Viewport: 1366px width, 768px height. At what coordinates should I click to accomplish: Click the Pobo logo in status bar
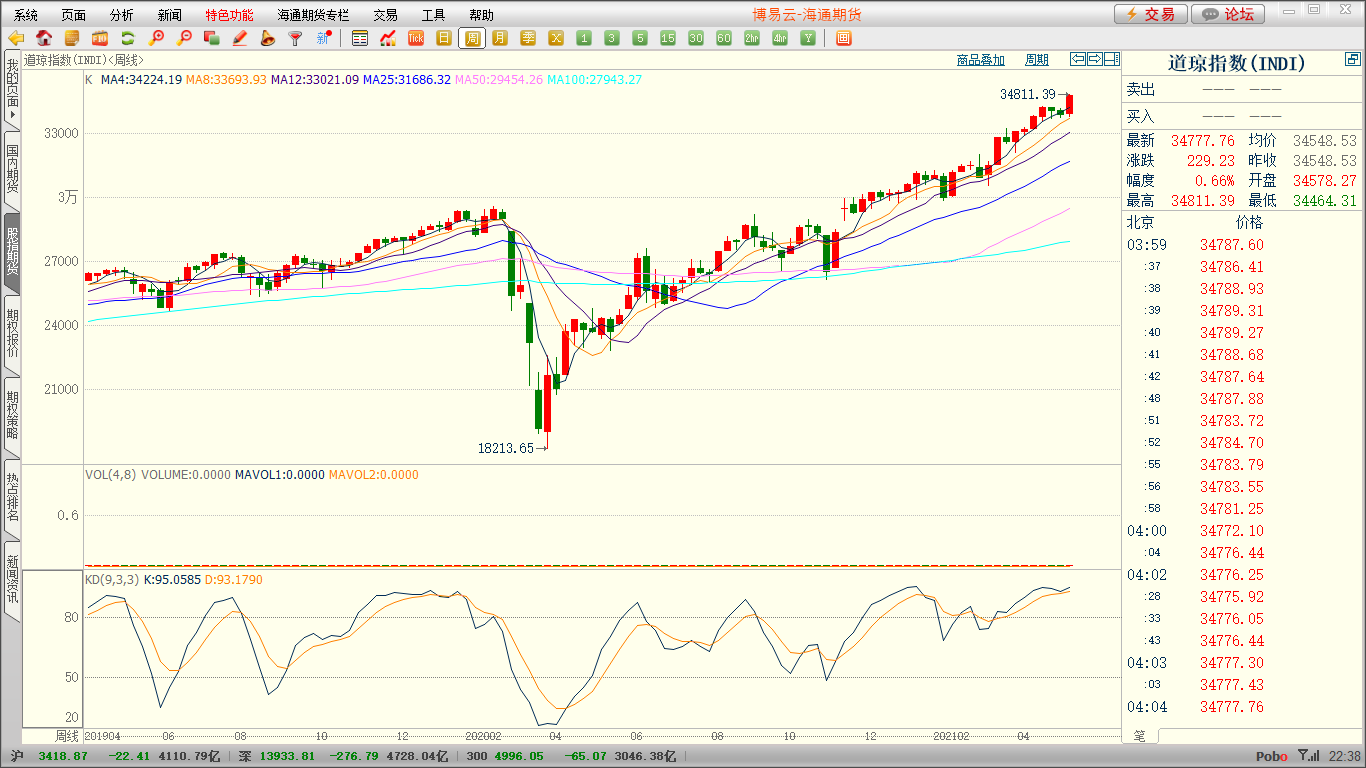pos(1271,757)
